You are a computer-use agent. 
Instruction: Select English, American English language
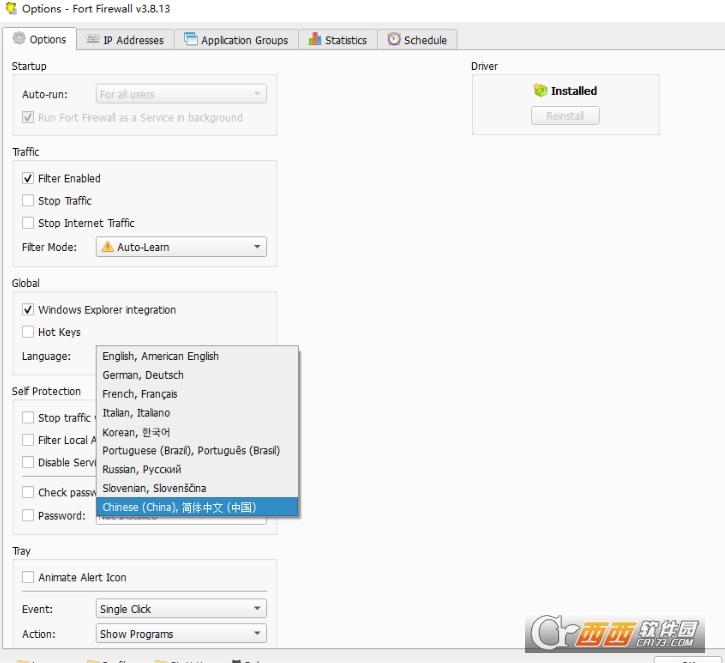pyautogui.click(x=197, y=356)
